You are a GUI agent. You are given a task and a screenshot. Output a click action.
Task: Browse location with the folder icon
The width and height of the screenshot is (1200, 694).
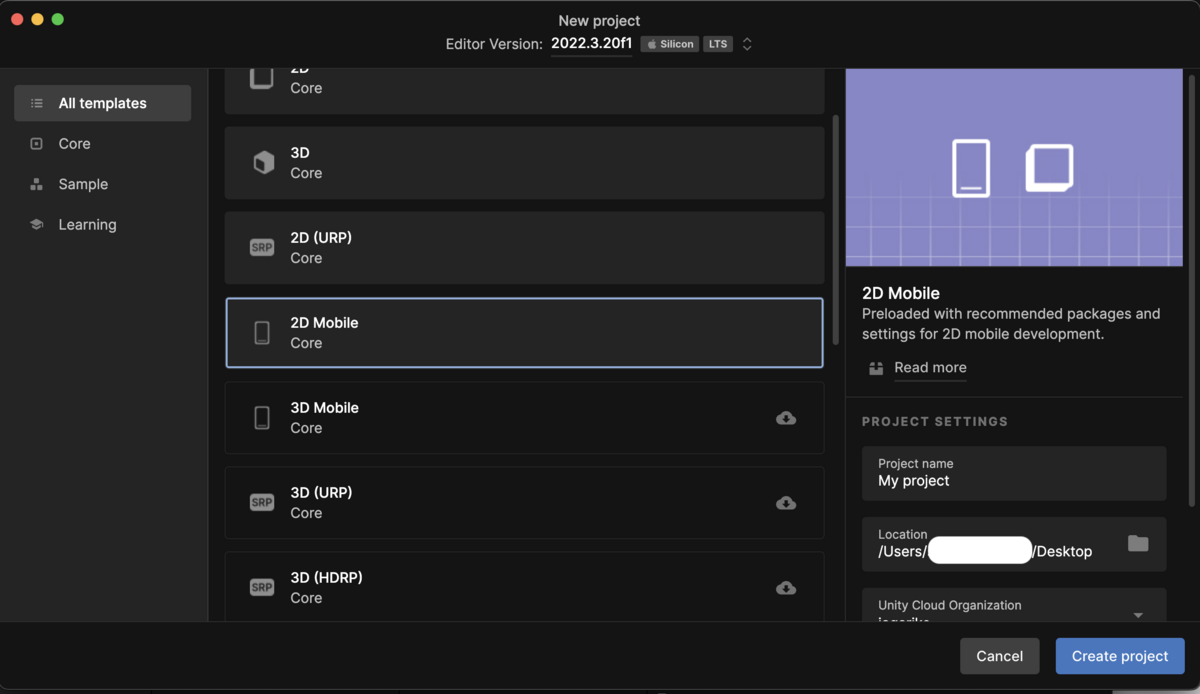tap(1138, 544)
